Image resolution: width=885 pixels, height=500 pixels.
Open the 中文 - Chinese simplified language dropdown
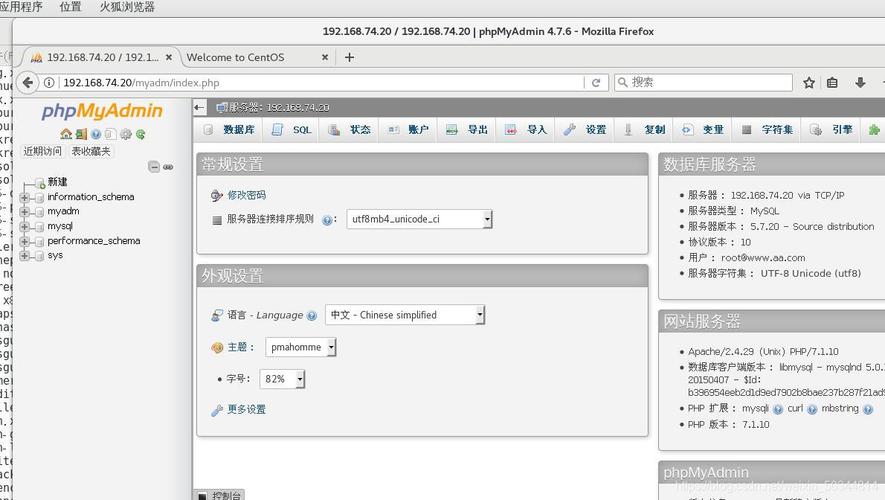pyautogui.click(x=405, y=315)
